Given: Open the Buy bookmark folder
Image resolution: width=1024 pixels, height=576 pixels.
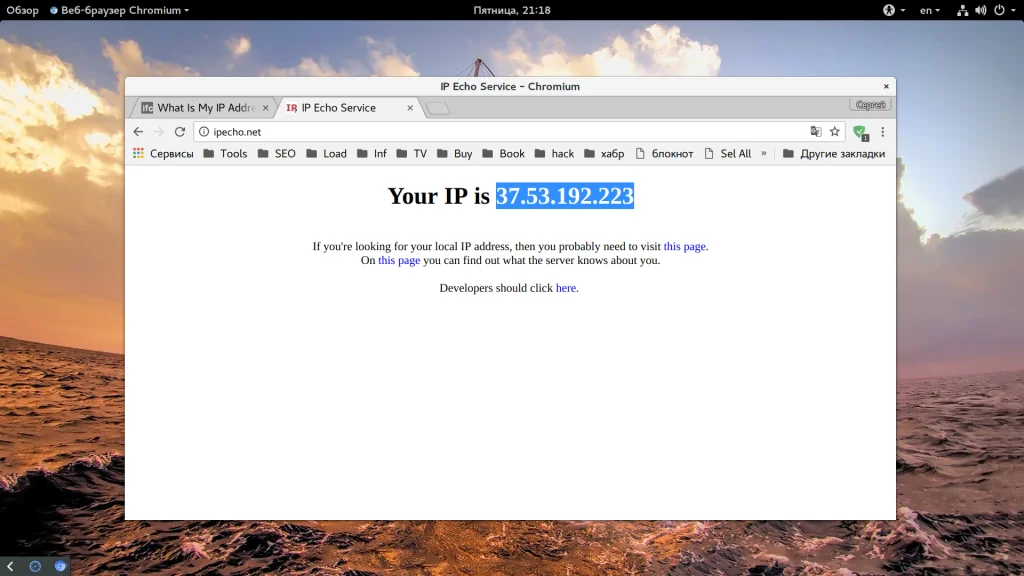Looking at the screenshot, I should coord(455,153).
